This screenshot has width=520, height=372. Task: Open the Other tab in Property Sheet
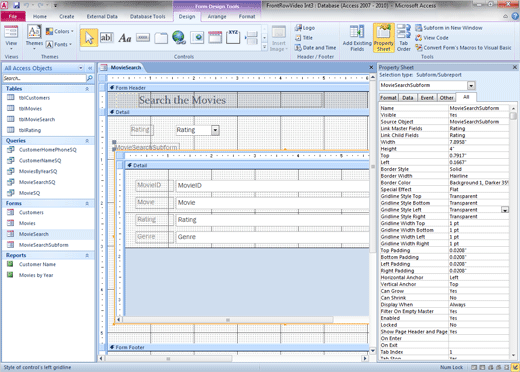coord(447,98)
